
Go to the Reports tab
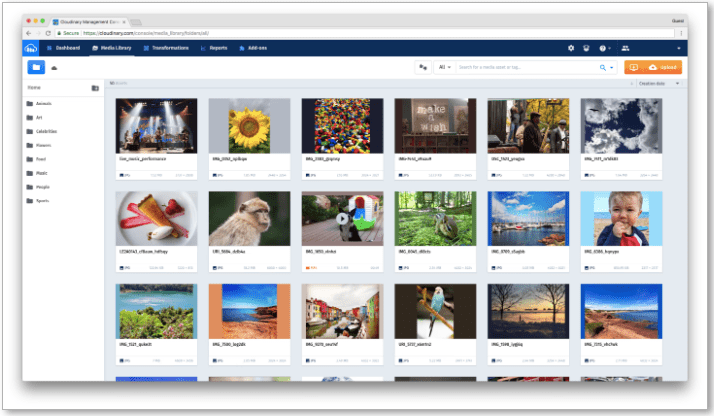[x=214, y=48]
